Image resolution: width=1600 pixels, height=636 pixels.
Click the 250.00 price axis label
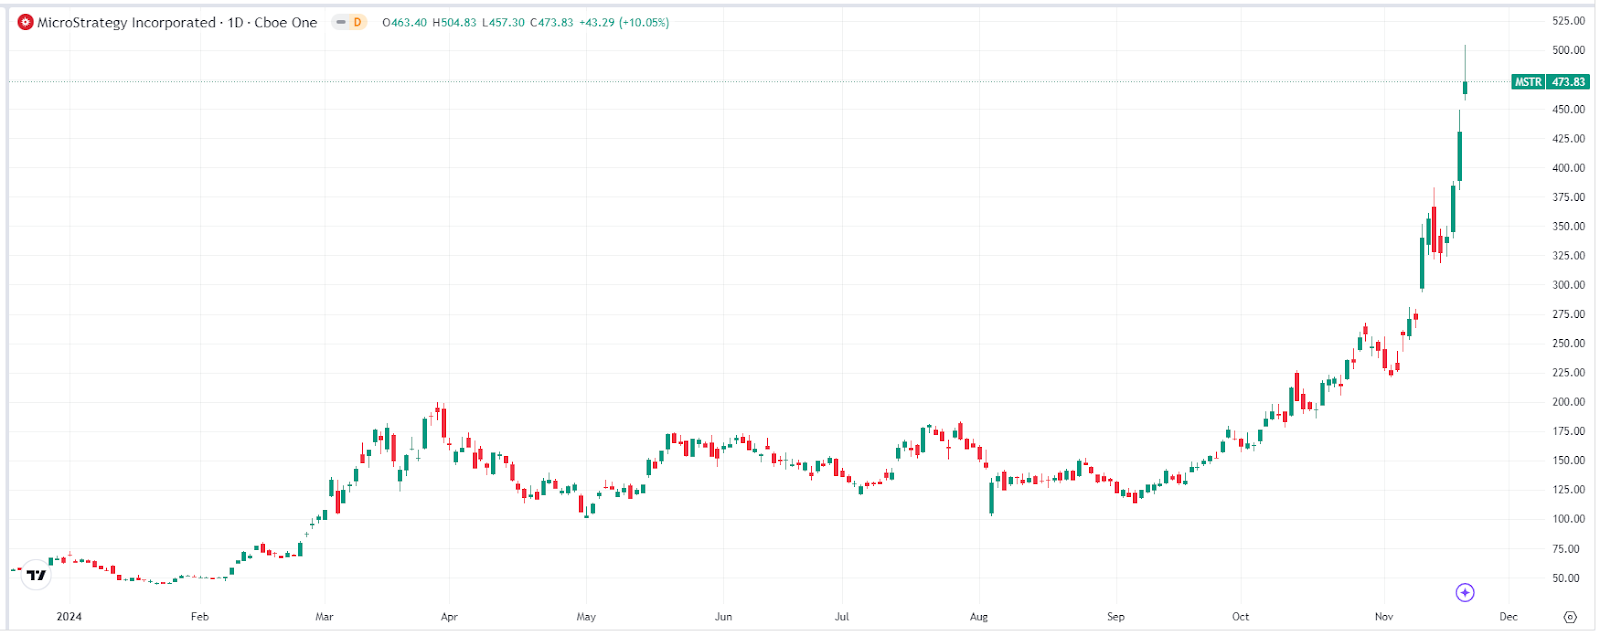pos(1568,343)
